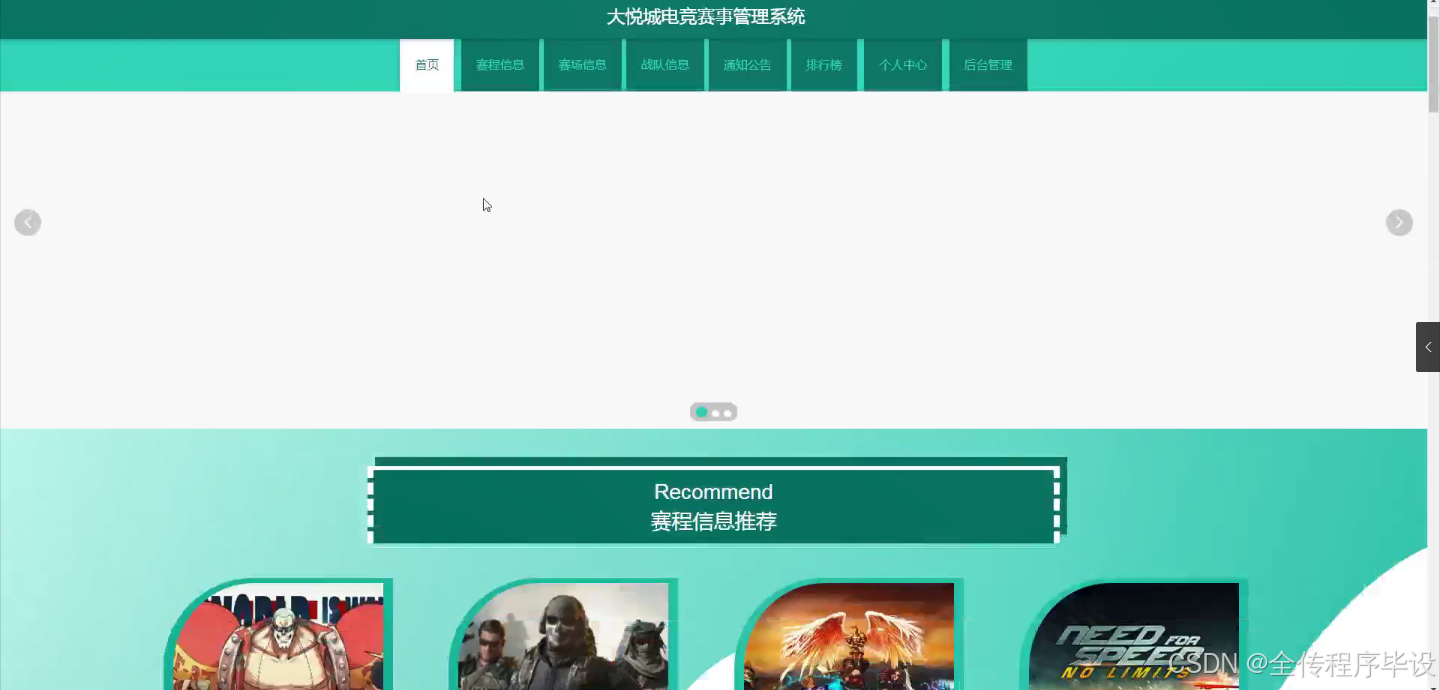The width and height of the screenshot is (1440, 690).
Task: Switch to the active first carousel slide dot
Action: pos(701,412)
